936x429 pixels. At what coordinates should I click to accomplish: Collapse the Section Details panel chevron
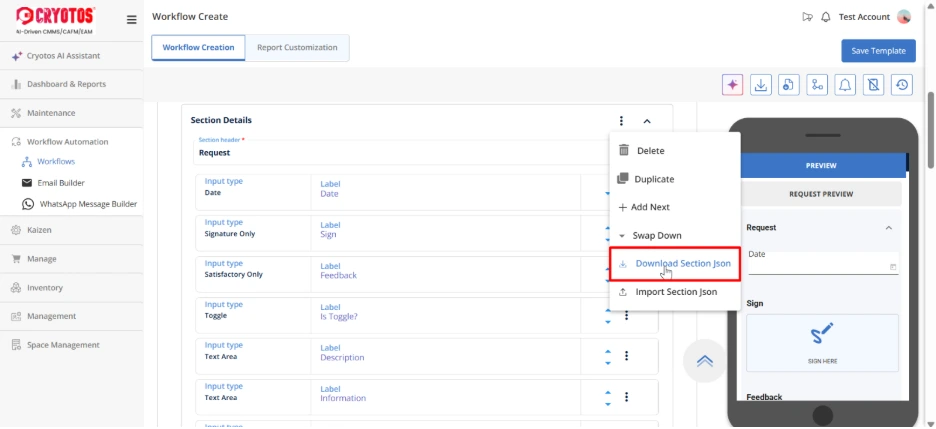tap(646, 121)
